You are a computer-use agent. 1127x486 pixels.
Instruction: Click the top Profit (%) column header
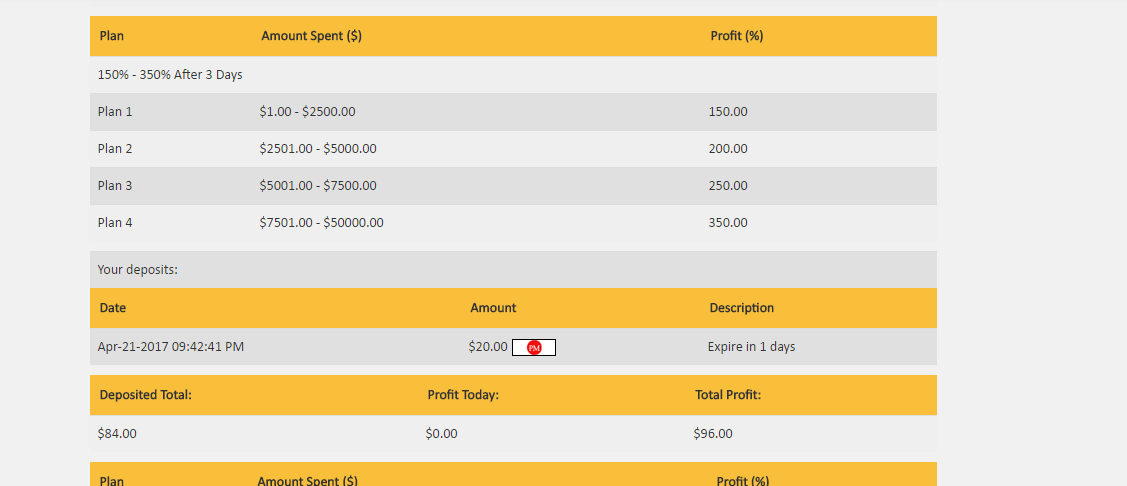736,36
